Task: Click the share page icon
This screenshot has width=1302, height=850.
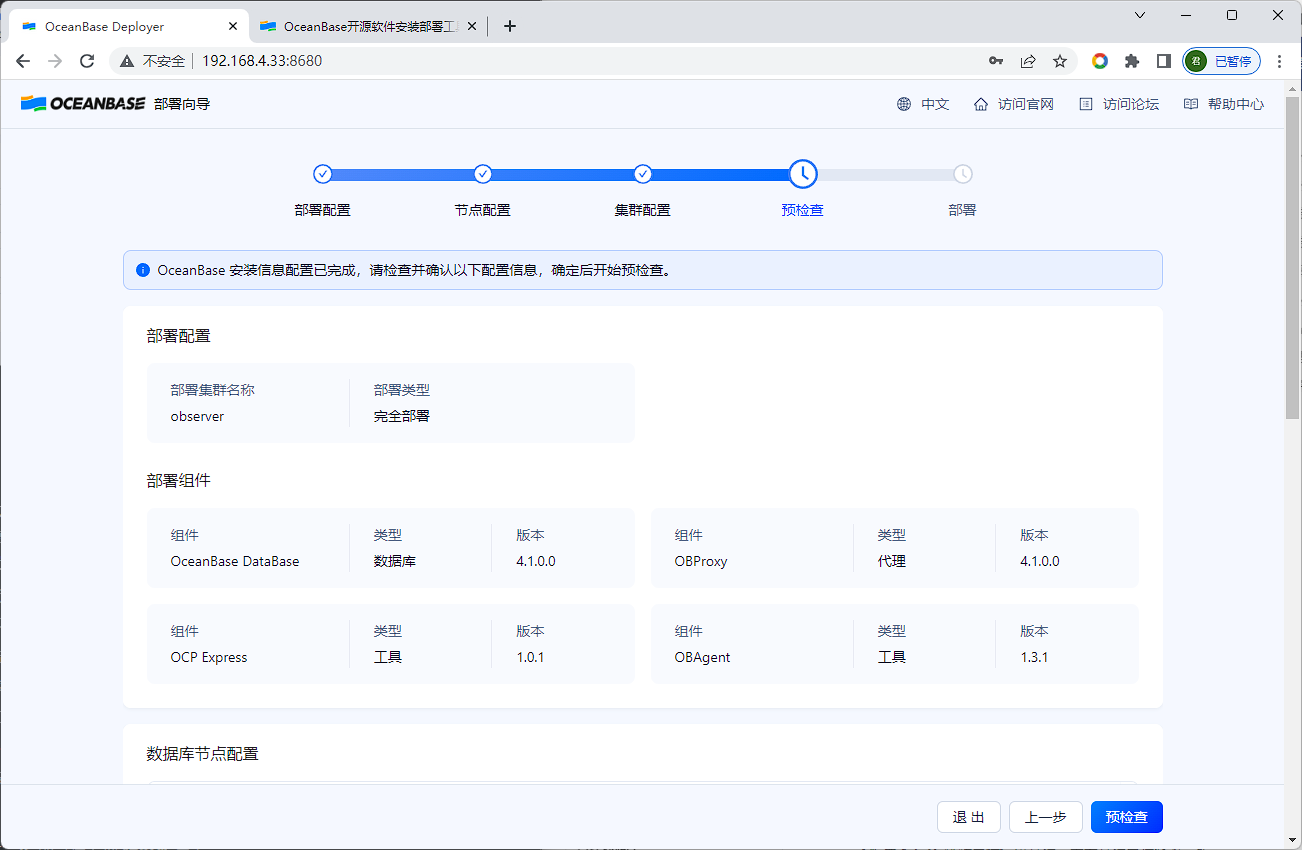Action: (x=1028, y=61)
